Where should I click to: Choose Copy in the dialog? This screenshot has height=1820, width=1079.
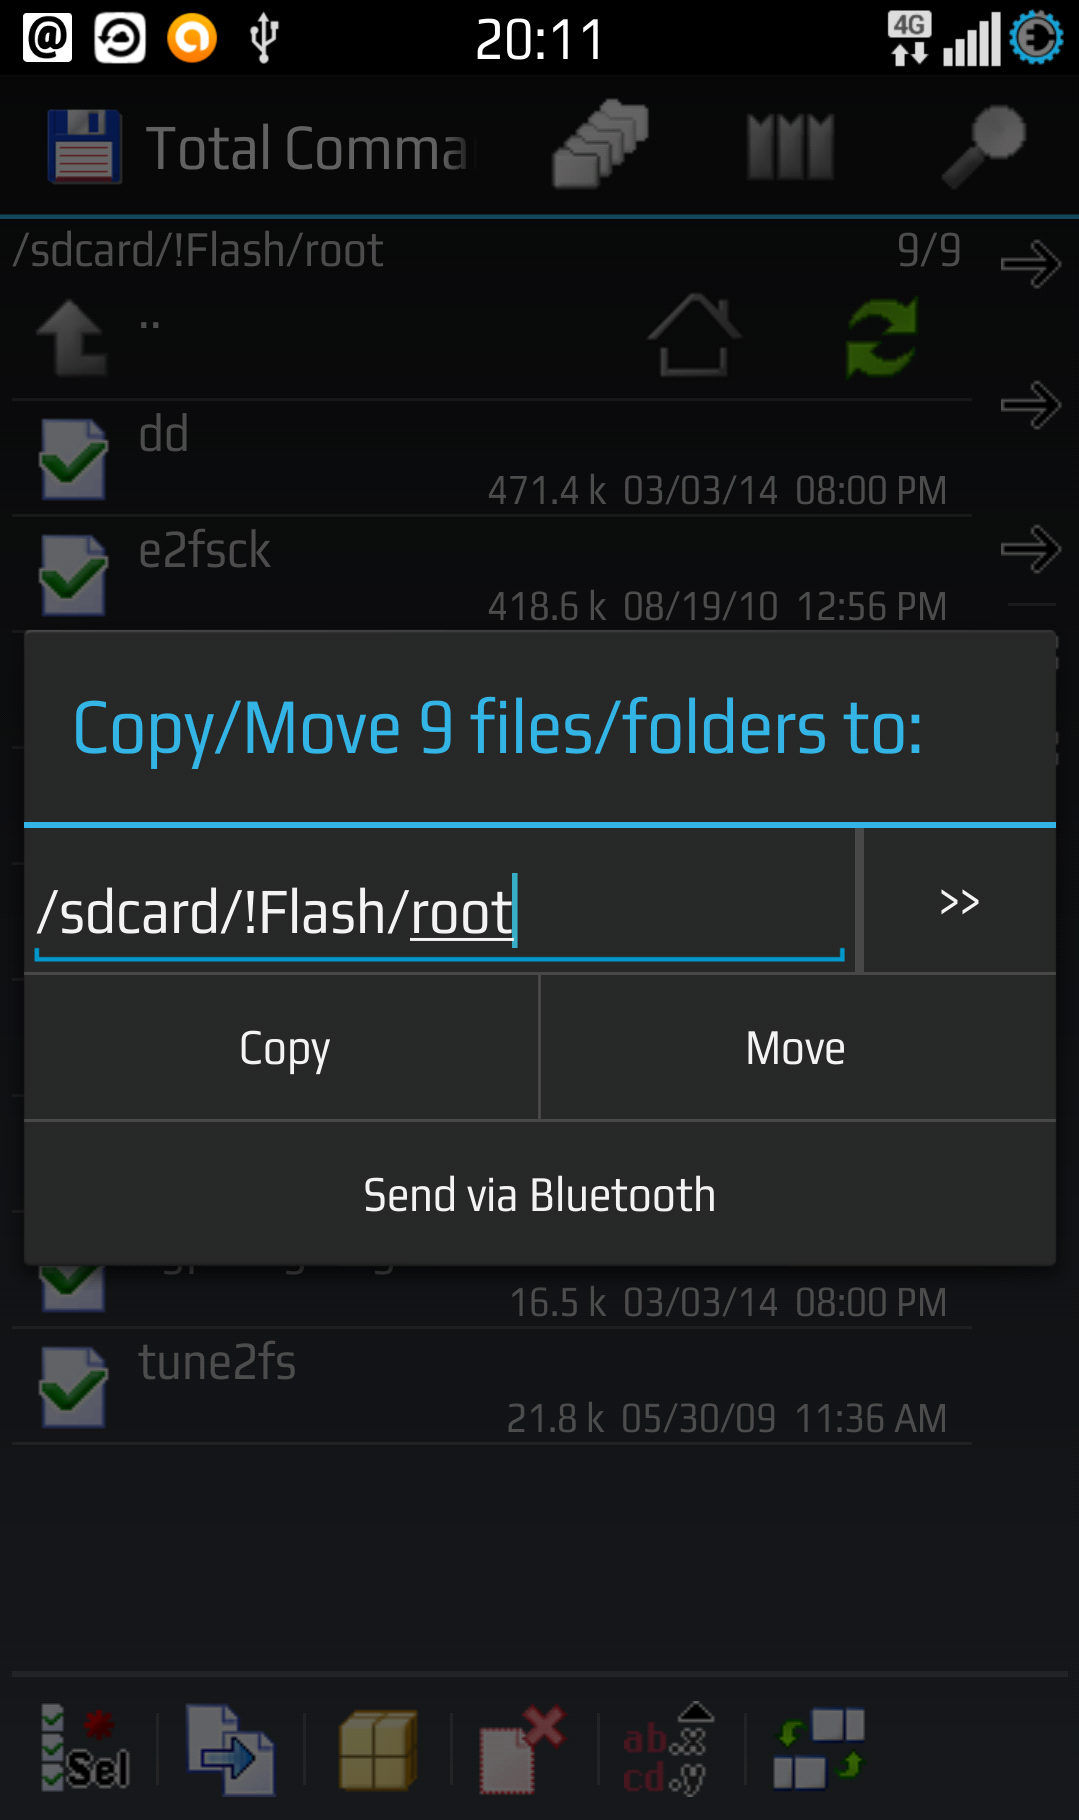[x=282, y=1047]
